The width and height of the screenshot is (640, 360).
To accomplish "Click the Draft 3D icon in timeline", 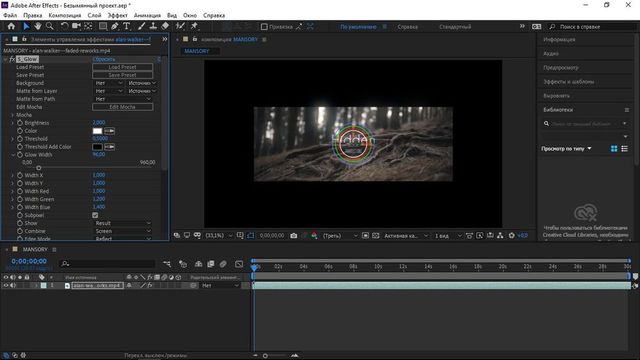I will click(x=183, y=264).
